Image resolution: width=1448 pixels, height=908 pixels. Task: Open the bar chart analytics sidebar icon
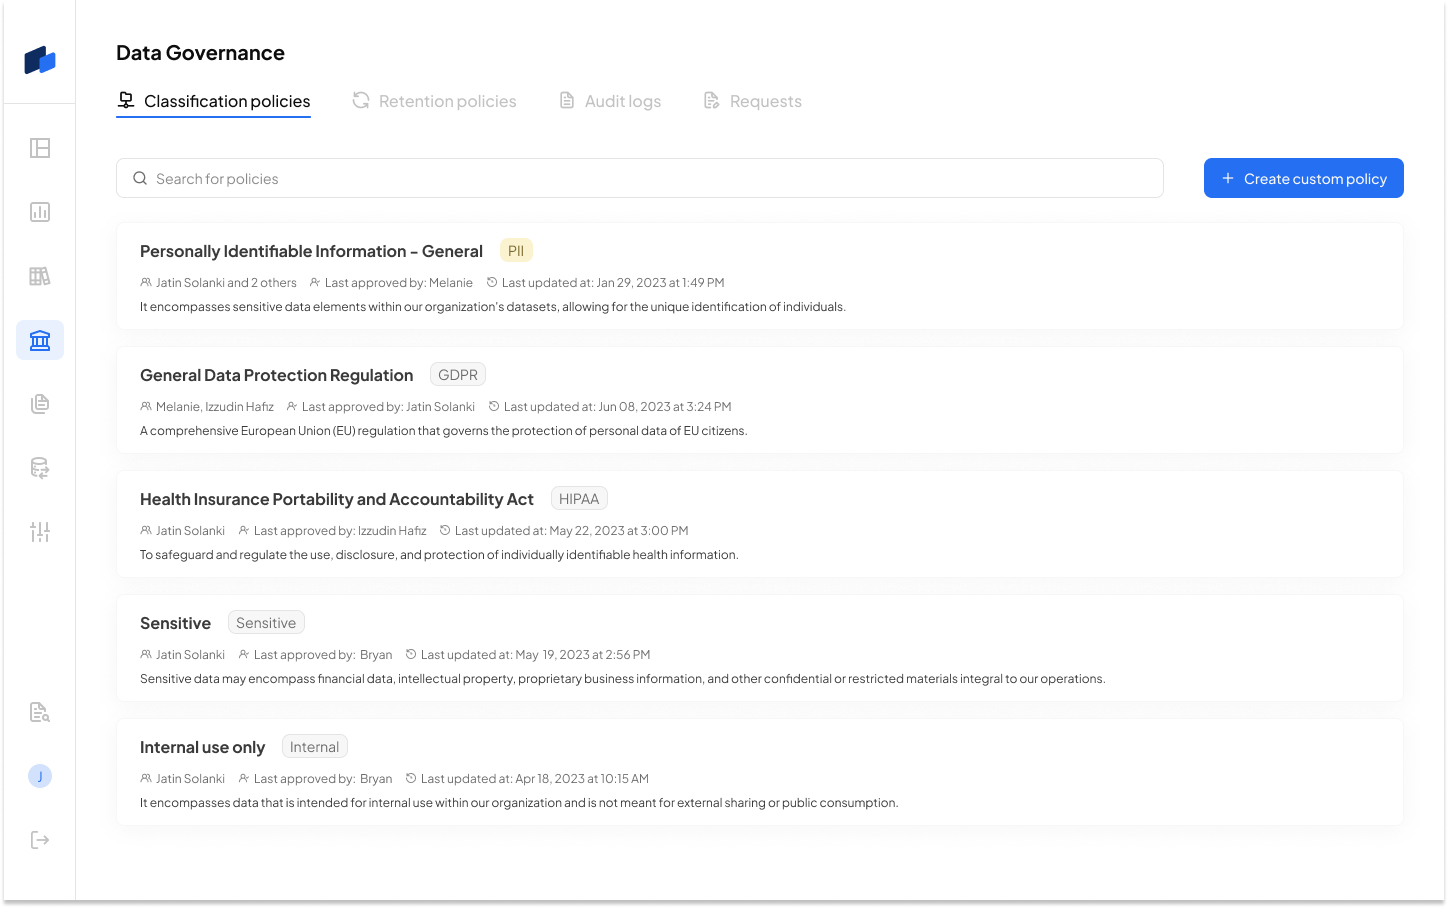click(x=40, y=212)
